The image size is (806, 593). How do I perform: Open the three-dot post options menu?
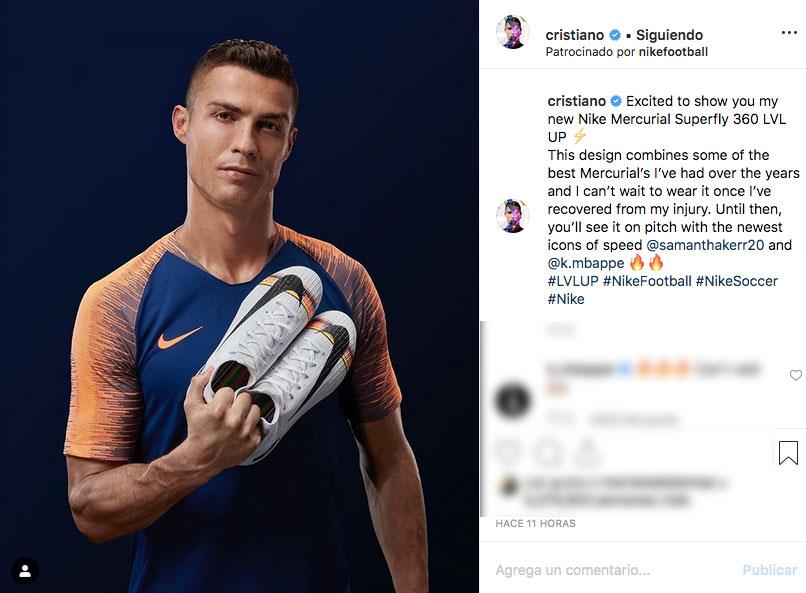tap(789, 33)
